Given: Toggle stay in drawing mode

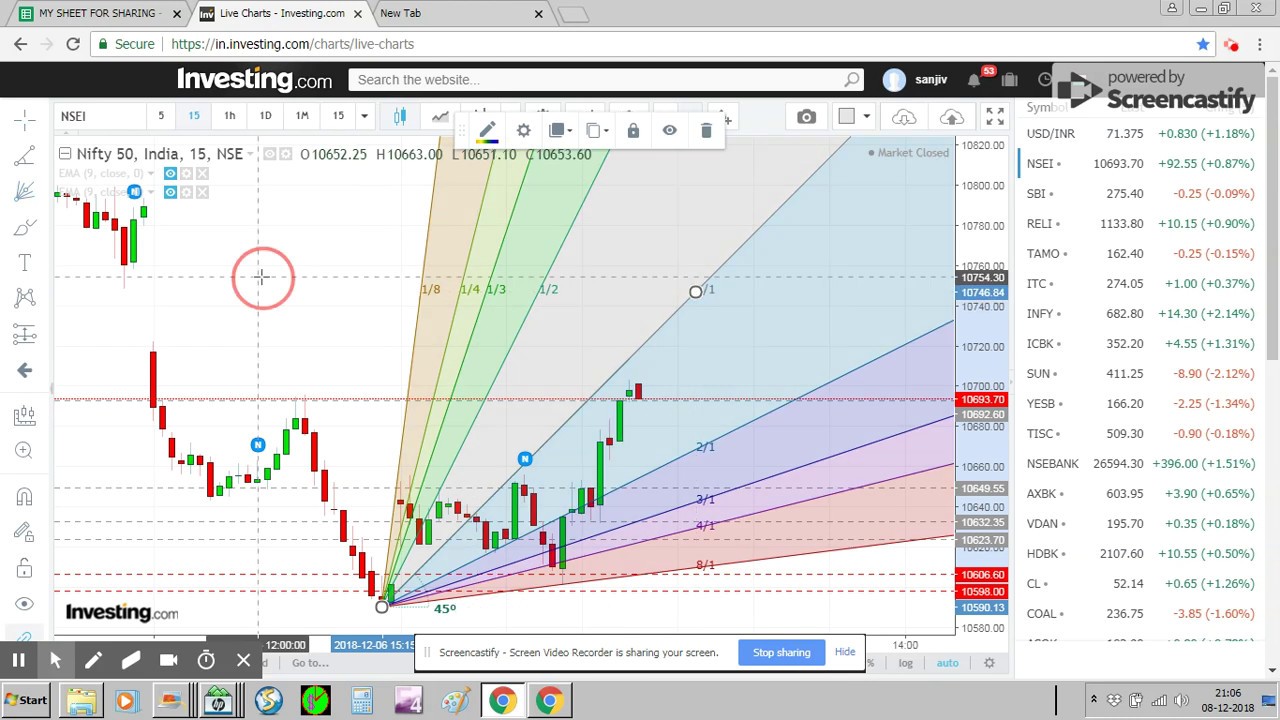Looking at the screenshot, I should [x=25, y=533].
